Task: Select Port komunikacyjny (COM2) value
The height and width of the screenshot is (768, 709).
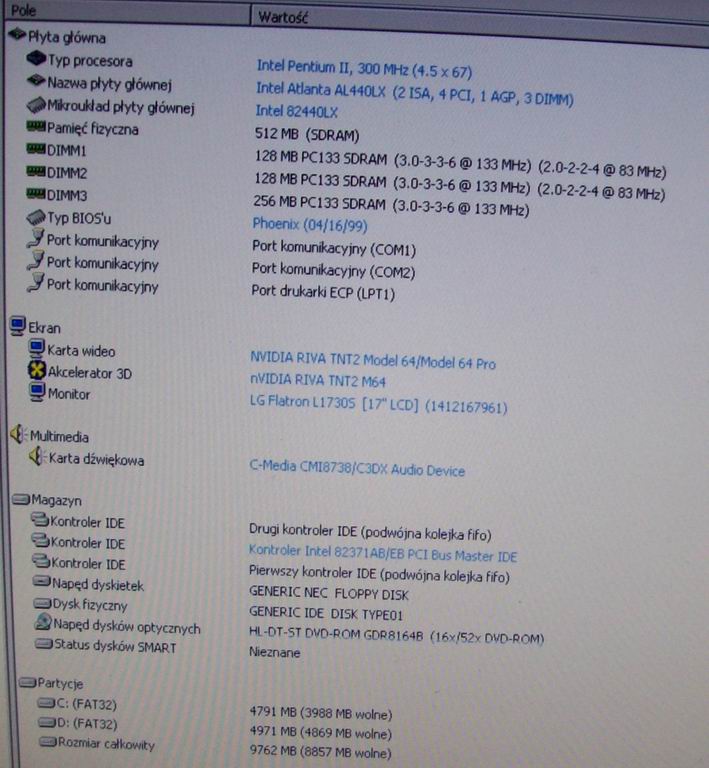Action: coord(333,270)
